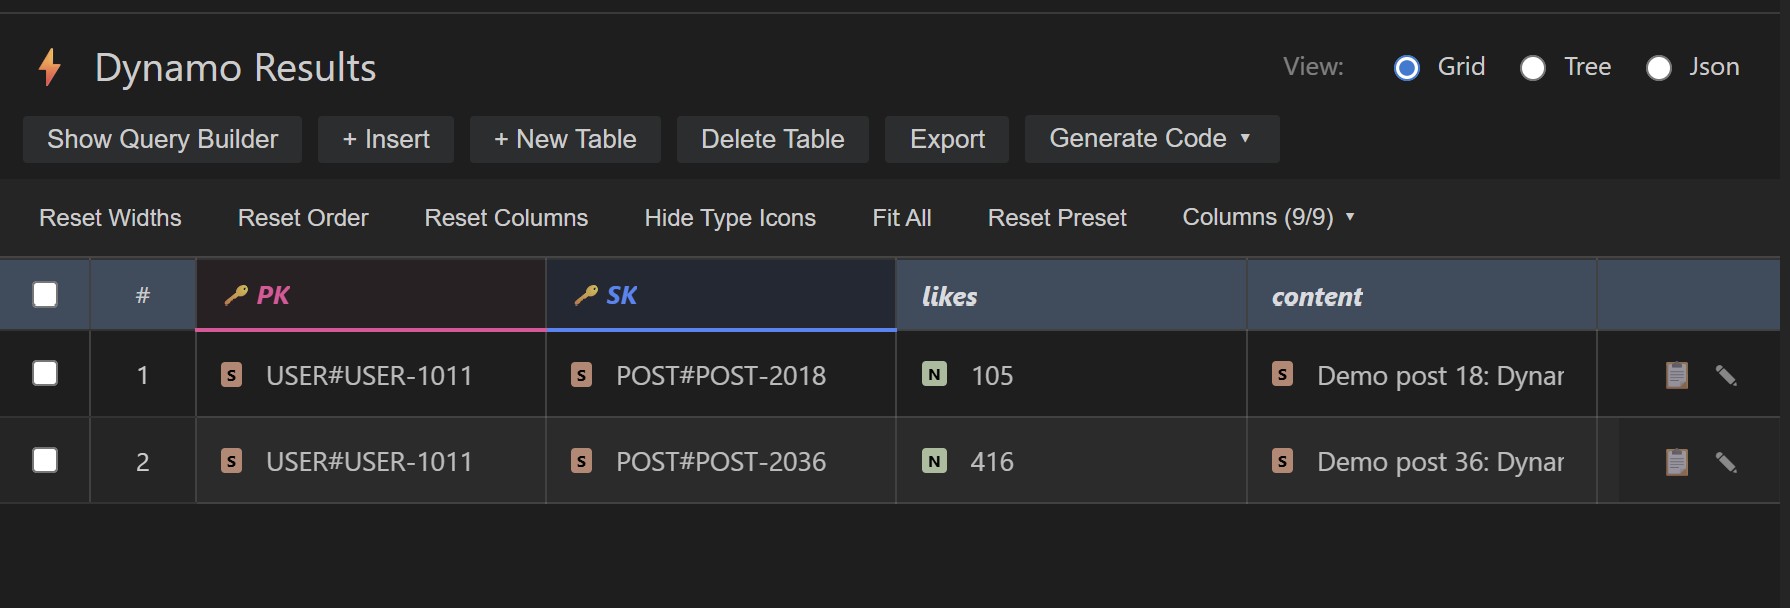Click the Delete Table button

coord(773,139)
